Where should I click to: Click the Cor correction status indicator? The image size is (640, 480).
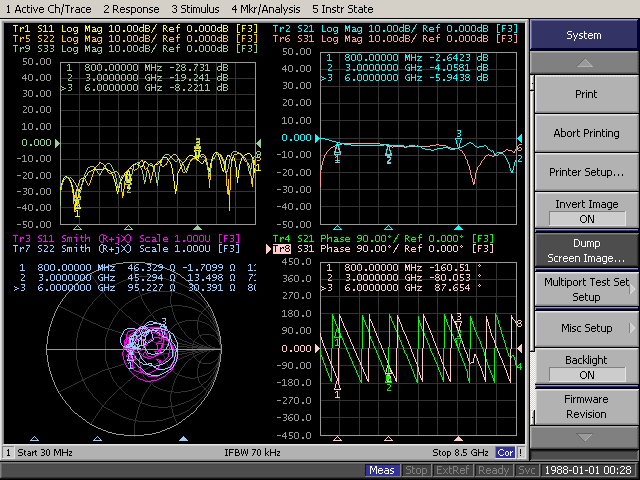[x=506, y=453]
